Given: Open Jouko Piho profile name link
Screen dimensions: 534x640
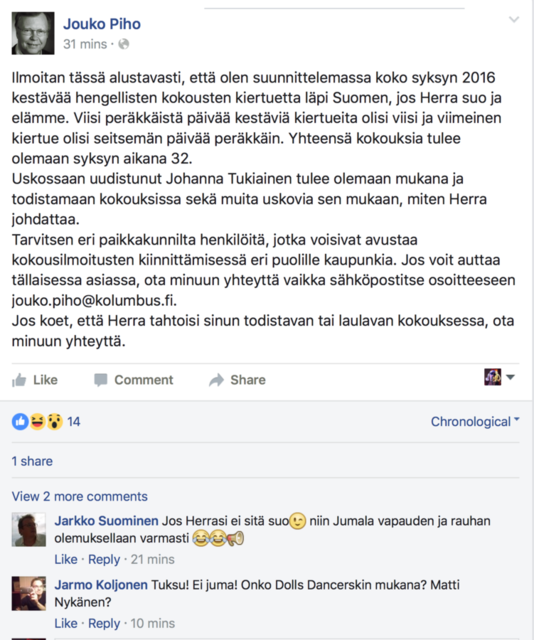Looking at the screenshot, I should coord(102,24).
